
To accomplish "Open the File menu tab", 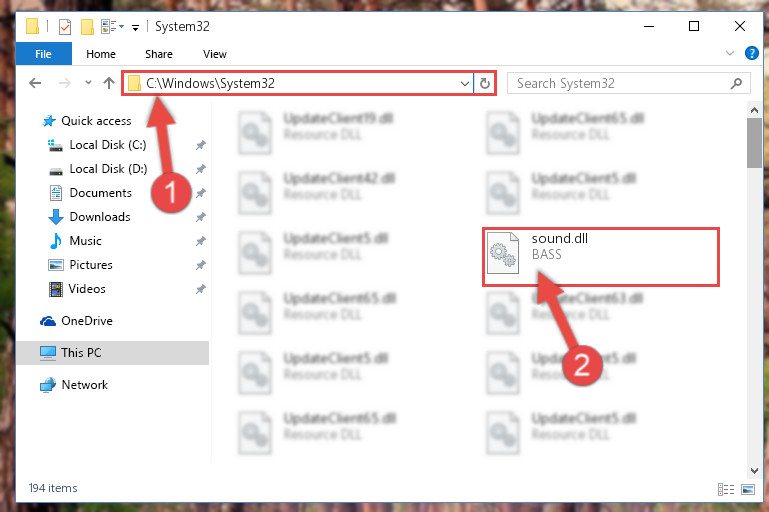I will [x=44, y=54].
